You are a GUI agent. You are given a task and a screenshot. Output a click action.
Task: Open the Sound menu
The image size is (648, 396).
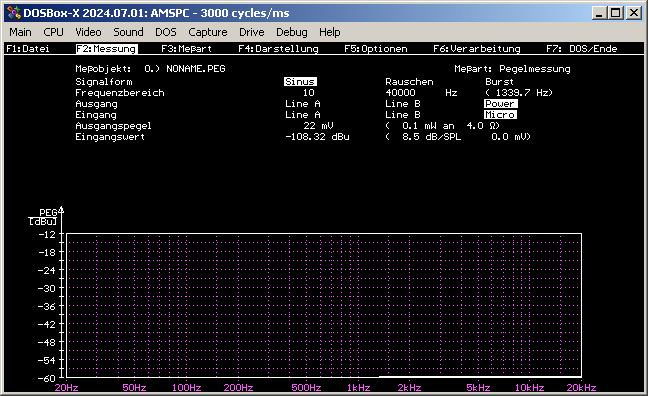(x=128, y=32)
